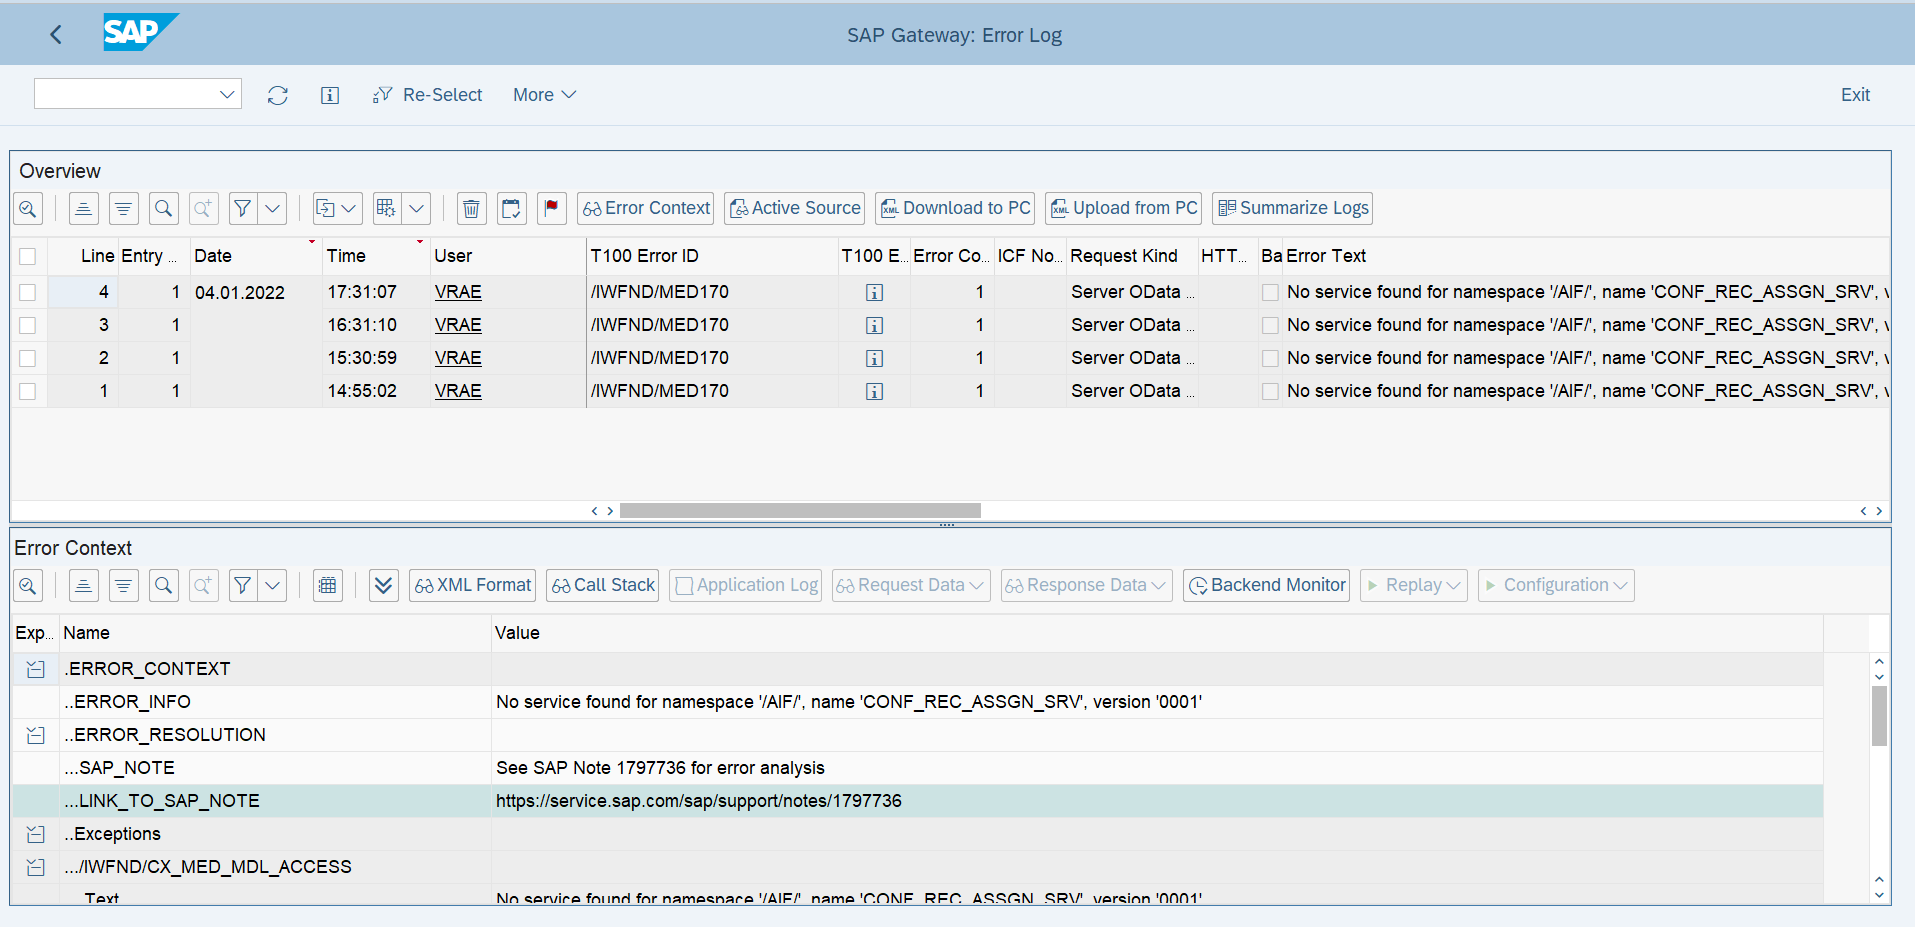Select all rows via the header checkbox
Image resolution: width=1915 pixels, height=927 pixels.
27,256
